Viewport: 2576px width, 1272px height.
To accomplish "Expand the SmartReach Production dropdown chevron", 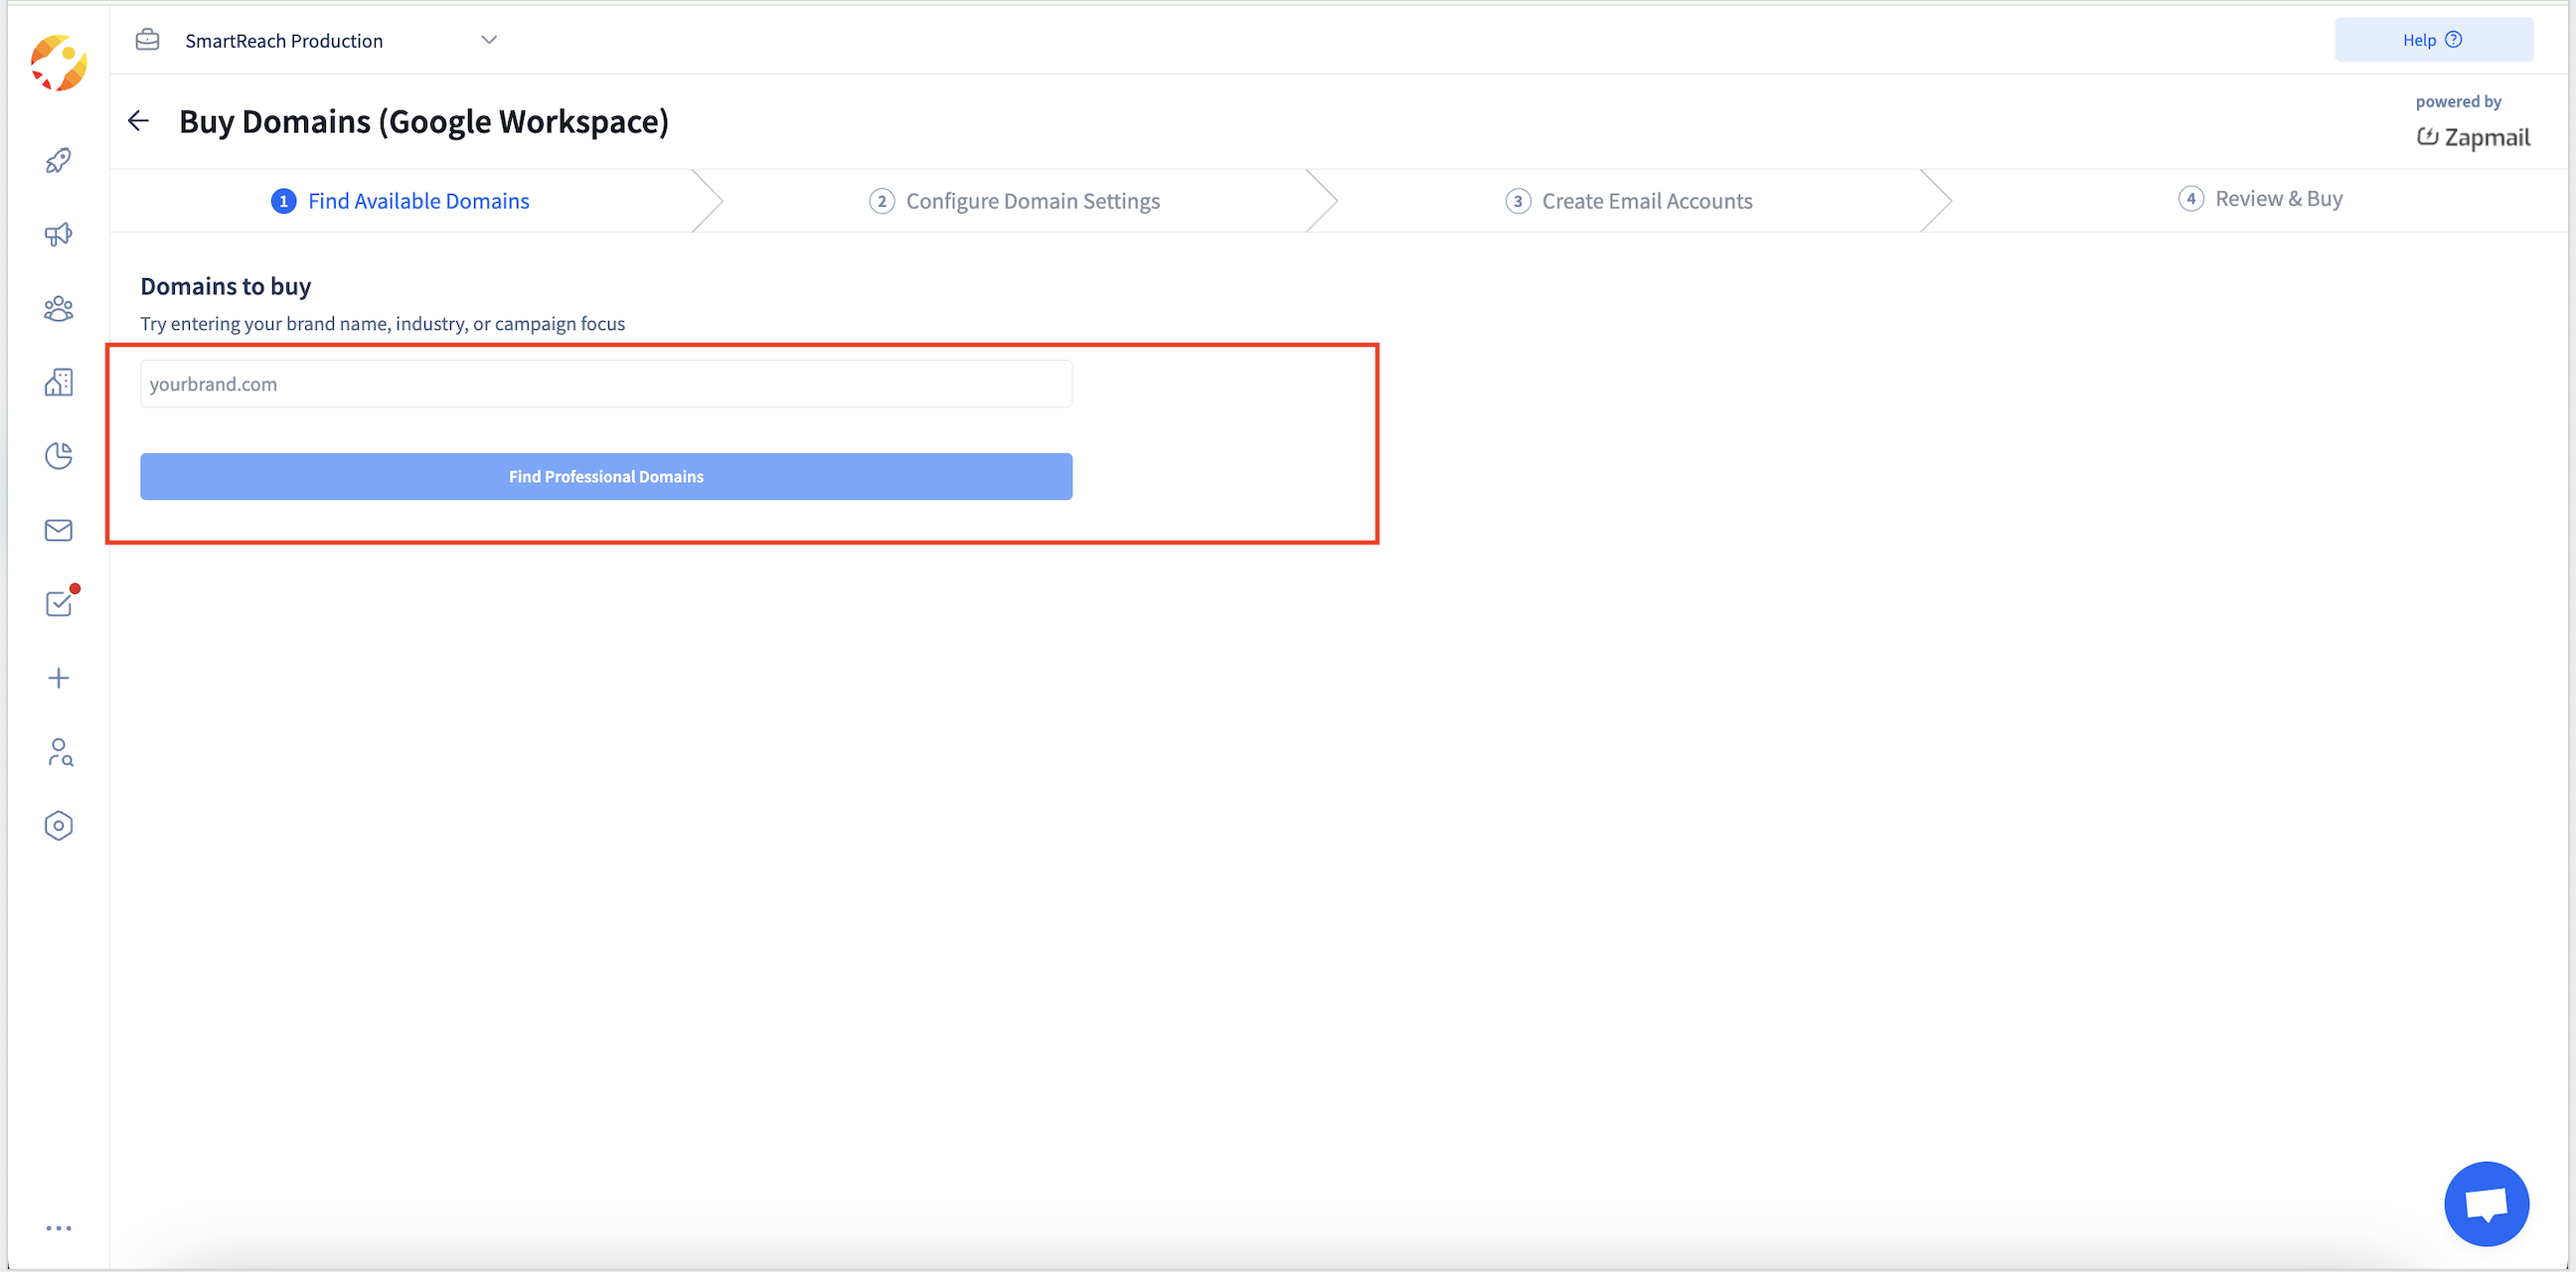I will 489,40.
